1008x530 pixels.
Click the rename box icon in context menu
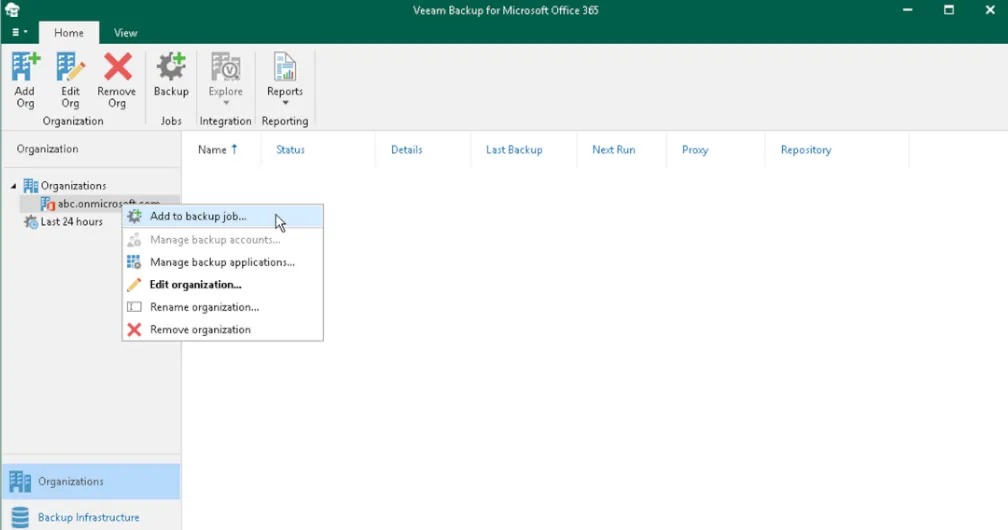pos(134,307)
